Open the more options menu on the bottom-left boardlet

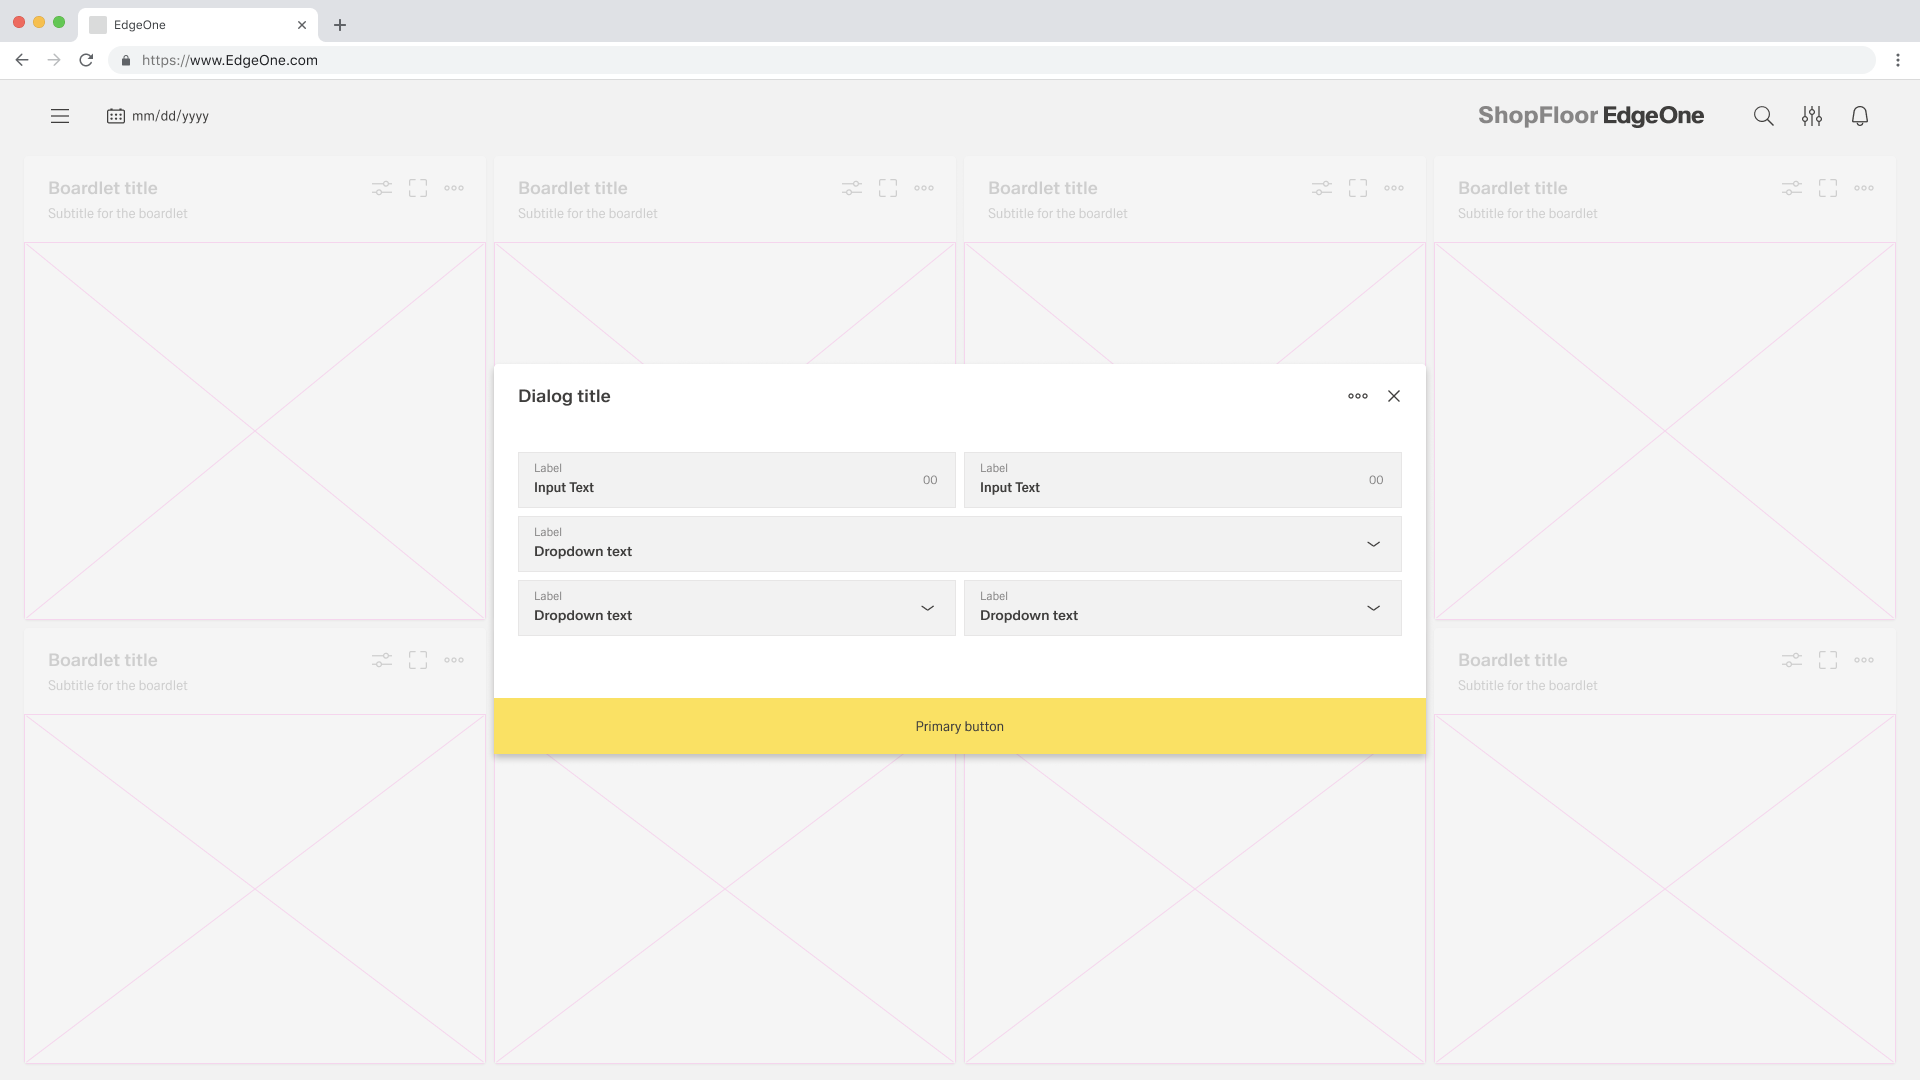455,660
